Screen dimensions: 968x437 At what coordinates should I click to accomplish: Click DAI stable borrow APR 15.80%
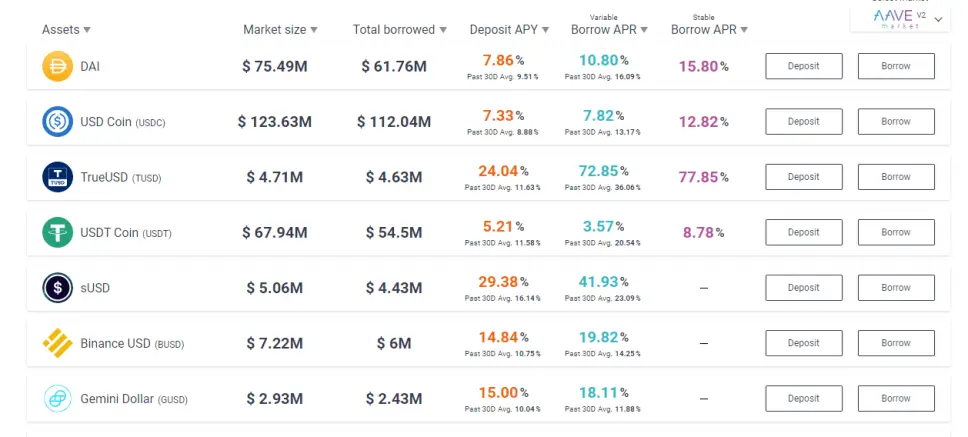704,66
